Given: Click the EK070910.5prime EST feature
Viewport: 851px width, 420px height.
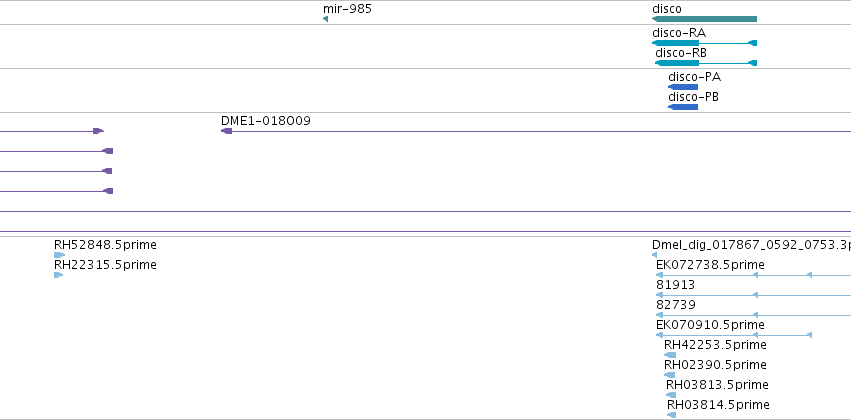Looking at the screenshot, I should coord(734,335).
